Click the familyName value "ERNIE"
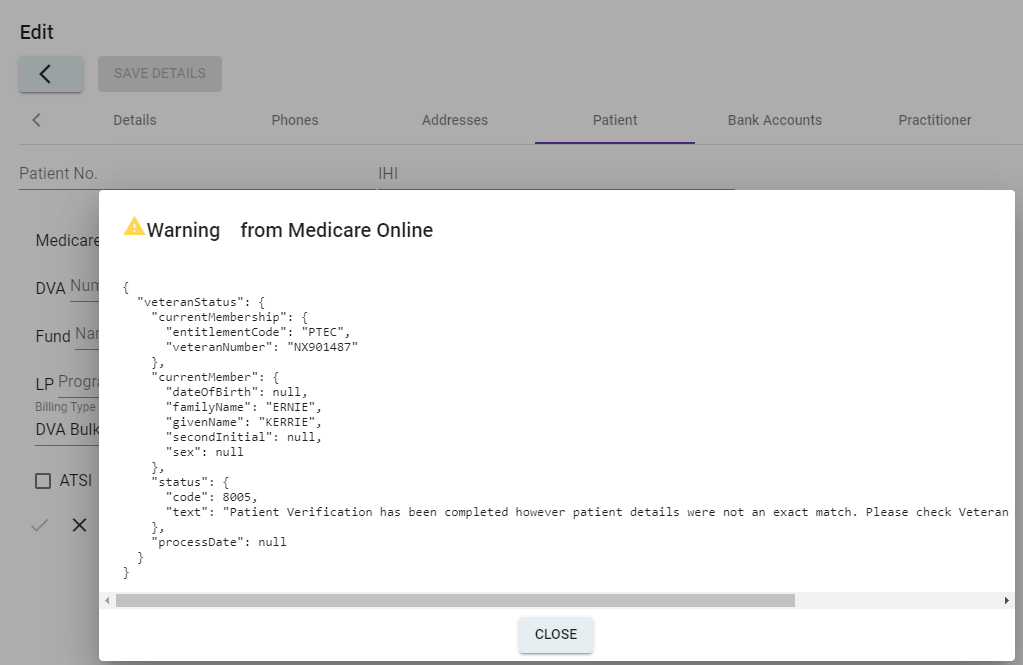Screen dimensions: 1023x665 click(290, 407)
